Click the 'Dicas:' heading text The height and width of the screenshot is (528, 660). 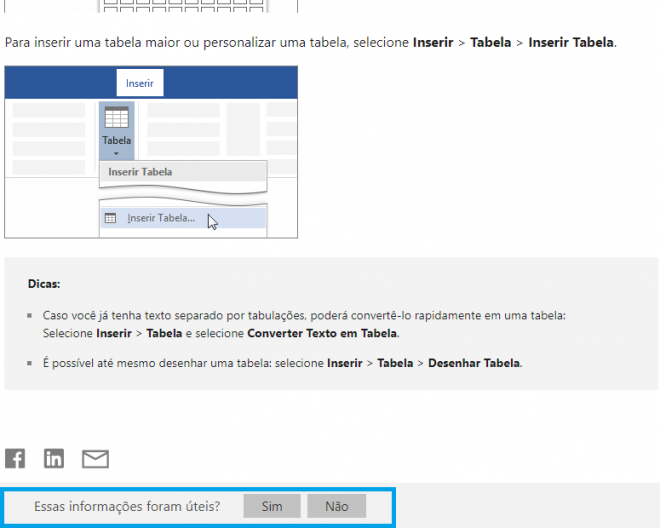pyautogui.click(x=44, y=284)
